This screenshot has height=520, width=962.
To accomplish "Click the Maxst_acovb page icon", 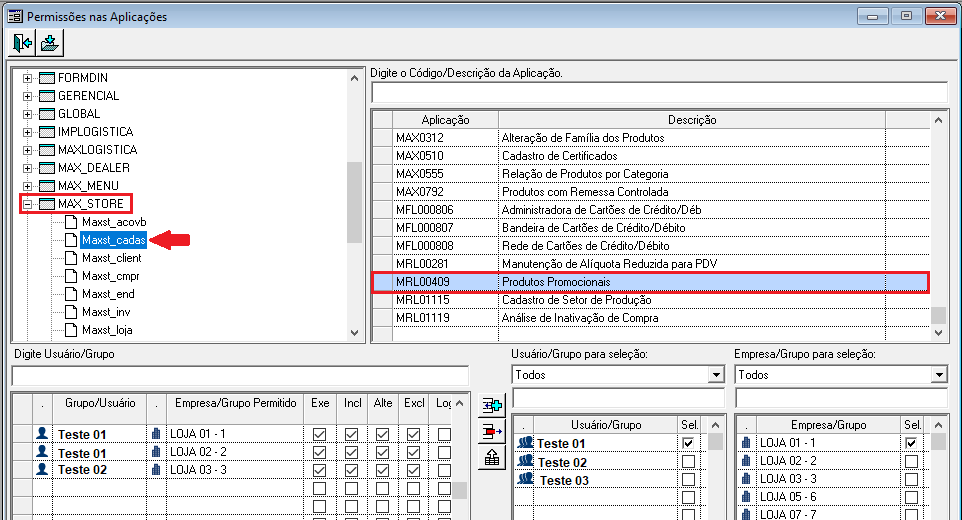I will pos(71,222).
